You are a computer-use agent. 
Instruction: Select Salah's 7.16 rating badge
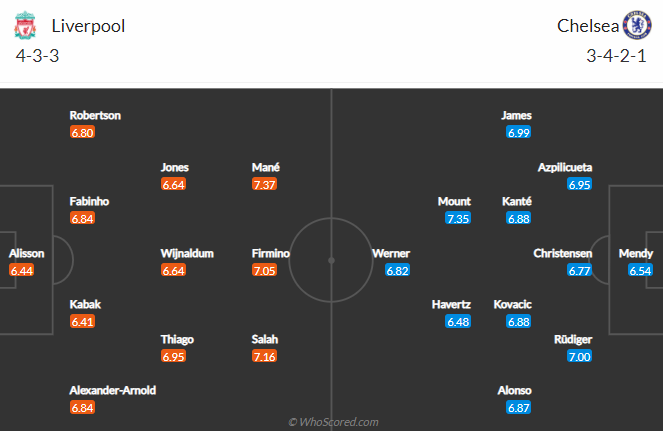[264, 356]
